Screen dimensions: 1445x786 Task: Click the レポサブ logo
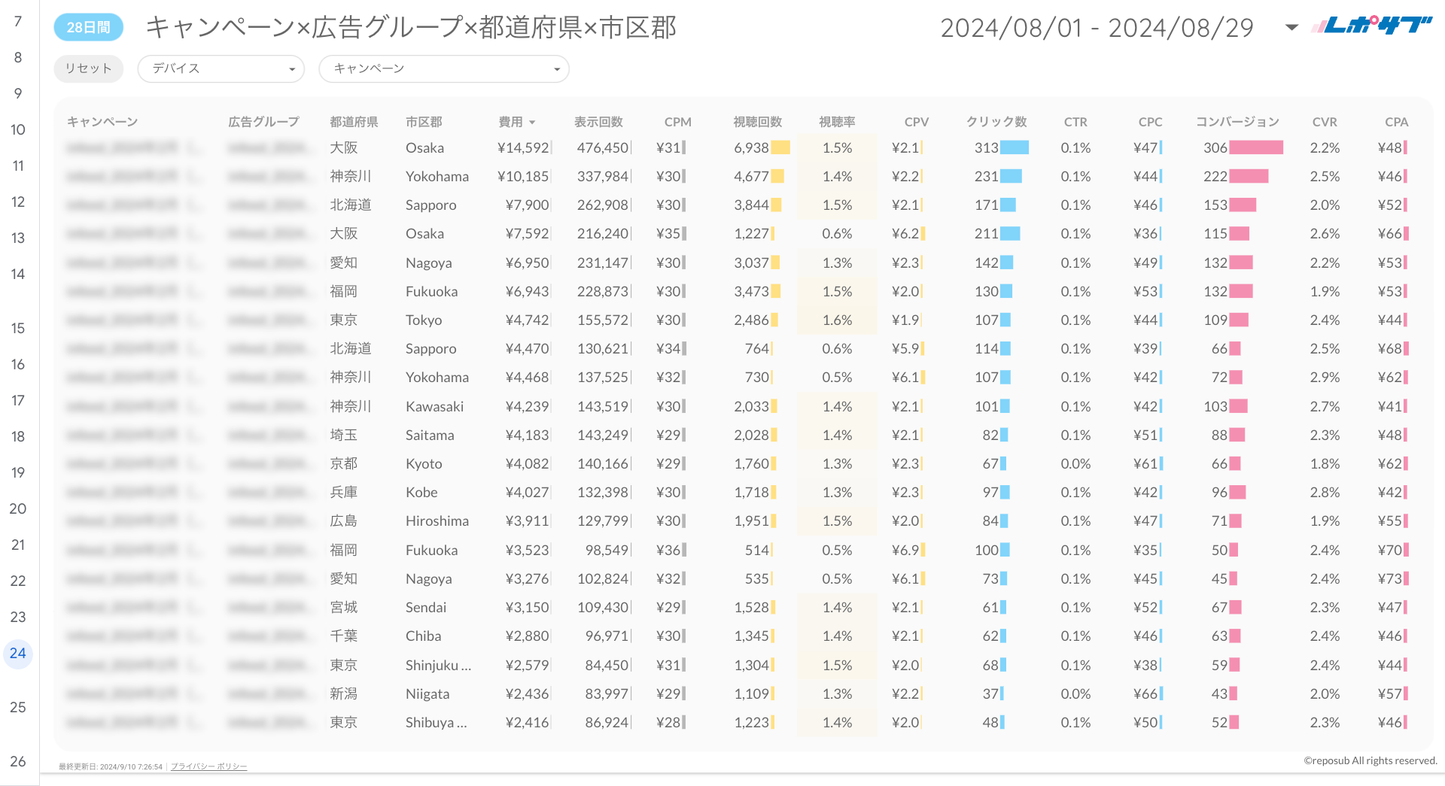click(x=1371, y=26)
